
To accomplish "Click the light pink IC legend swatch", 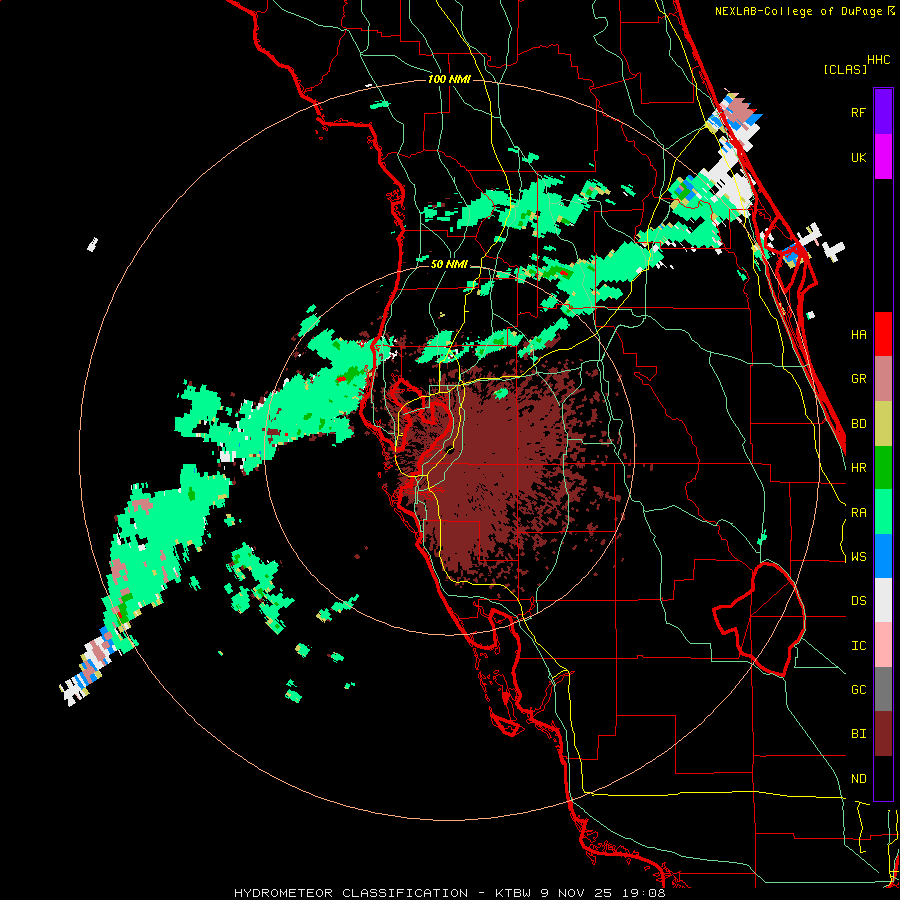I will coord(883,645).
